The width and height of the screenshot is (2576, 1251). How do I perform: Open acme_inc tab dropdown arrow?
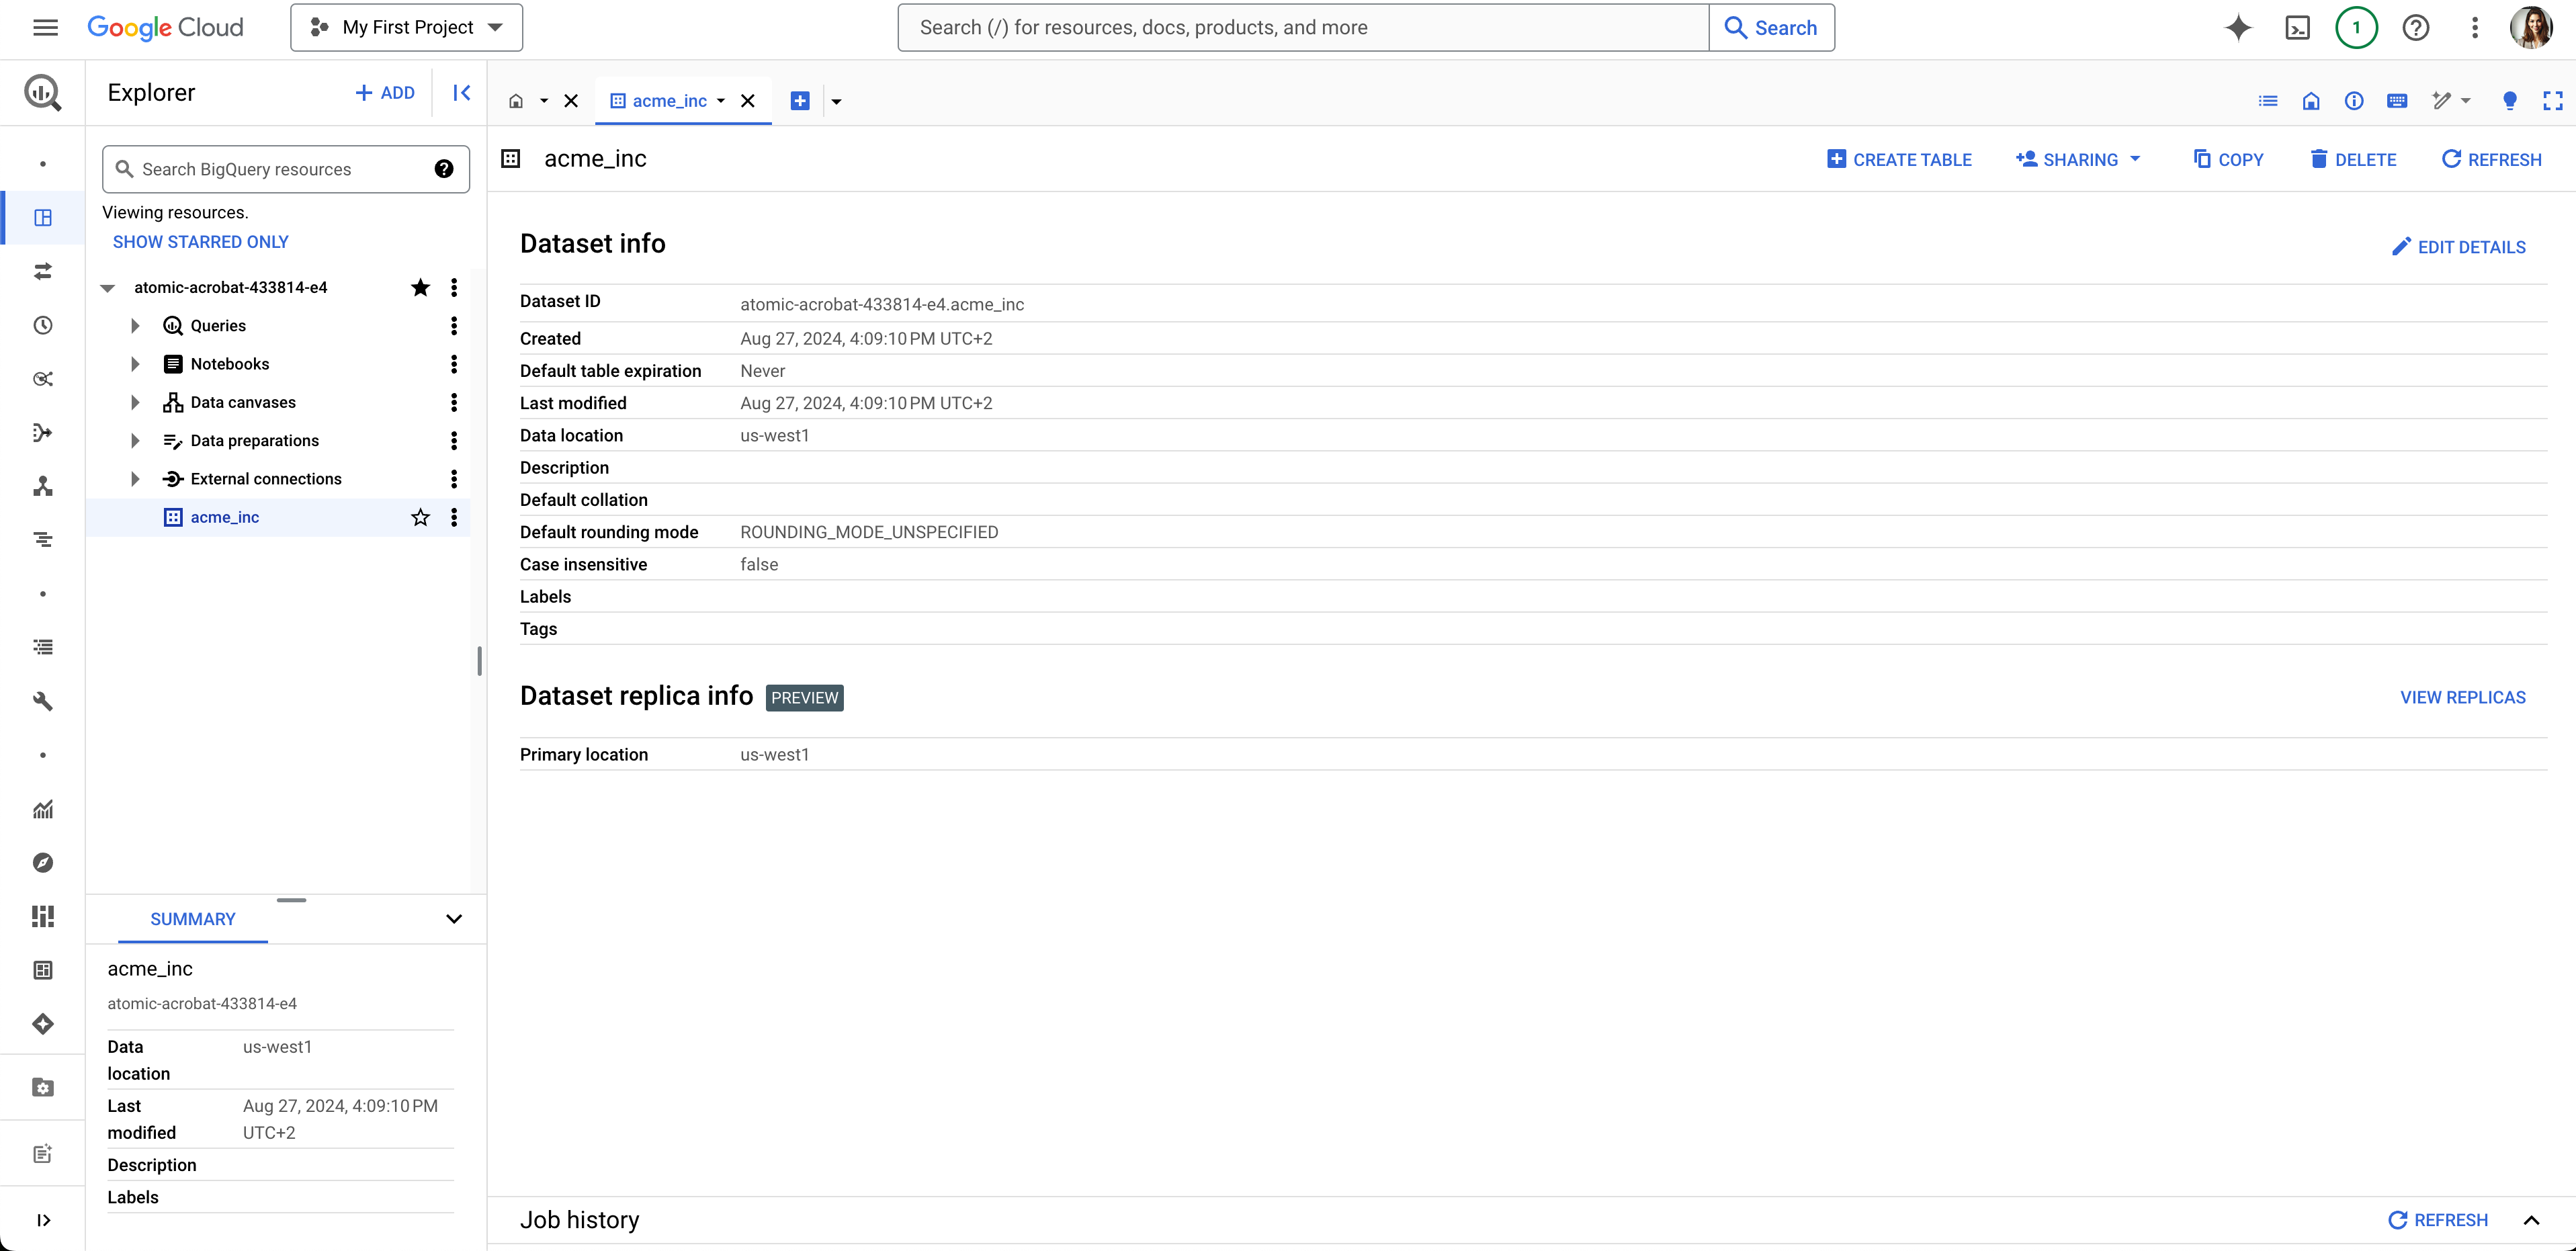click(721, 101)
